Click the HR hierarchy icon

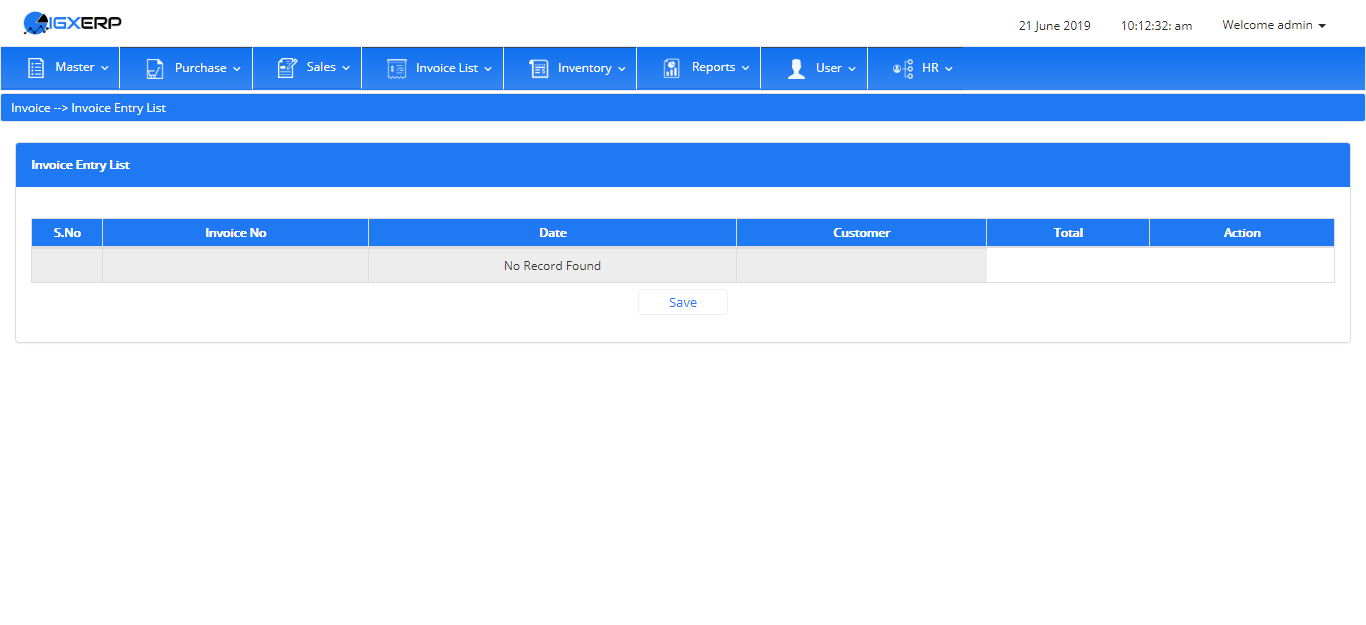pyautogui.click(x=903, y=69)
